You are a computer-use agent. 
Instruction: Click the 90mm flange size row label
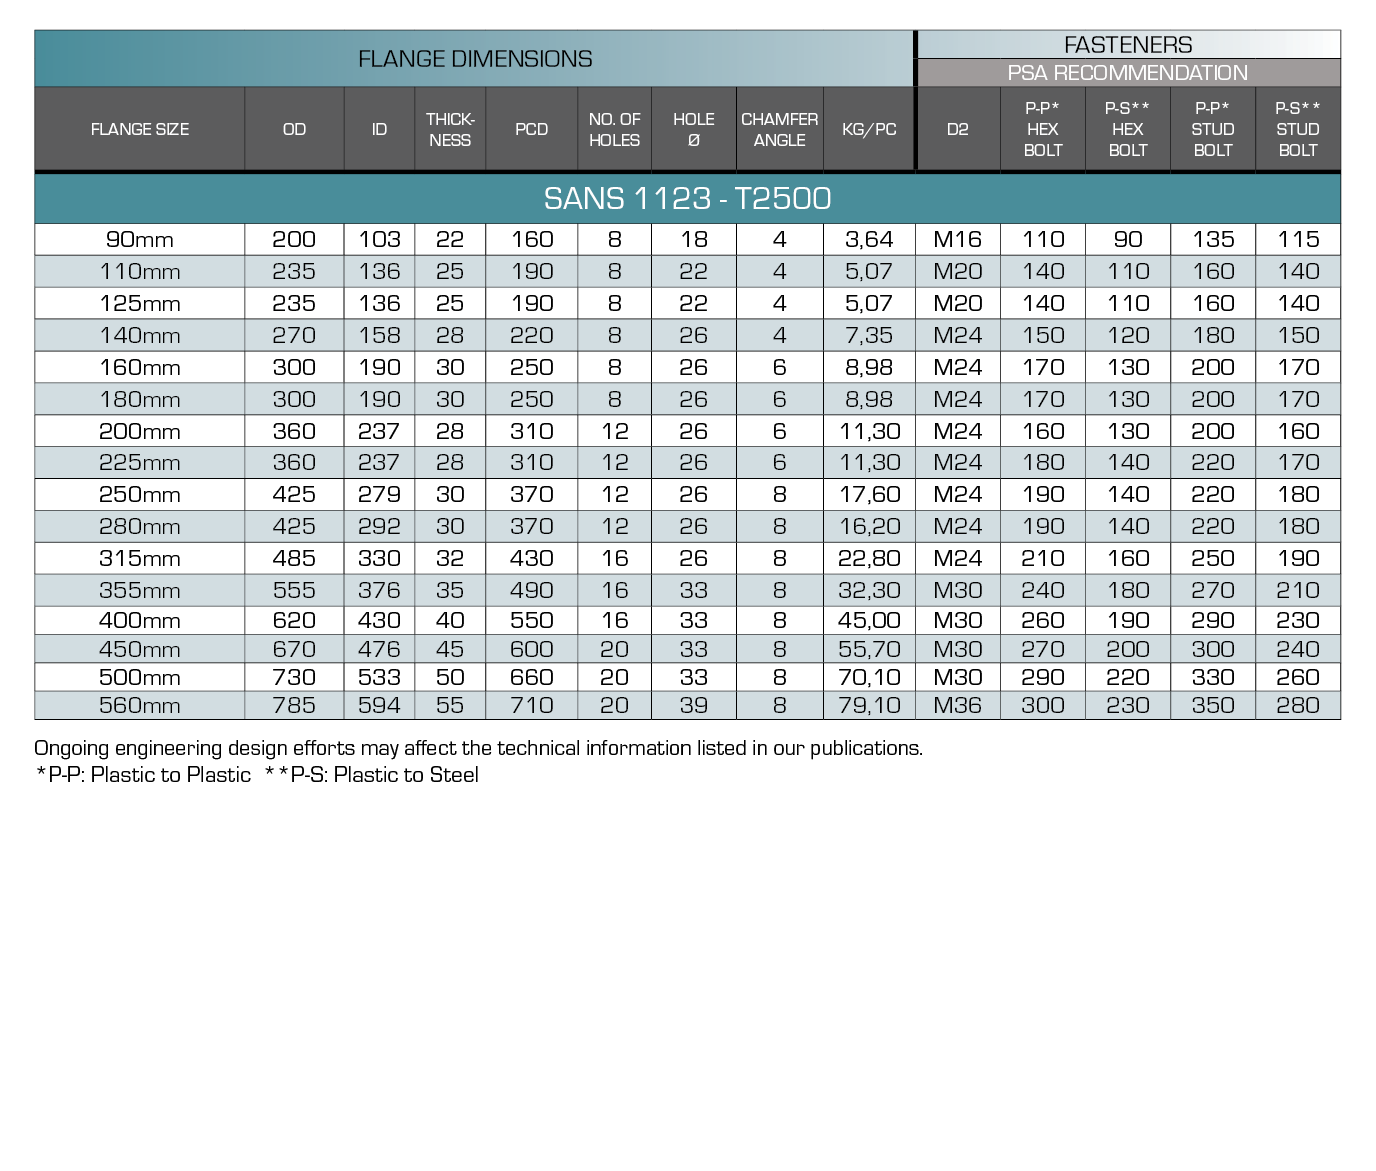click(x=140, y=240)
